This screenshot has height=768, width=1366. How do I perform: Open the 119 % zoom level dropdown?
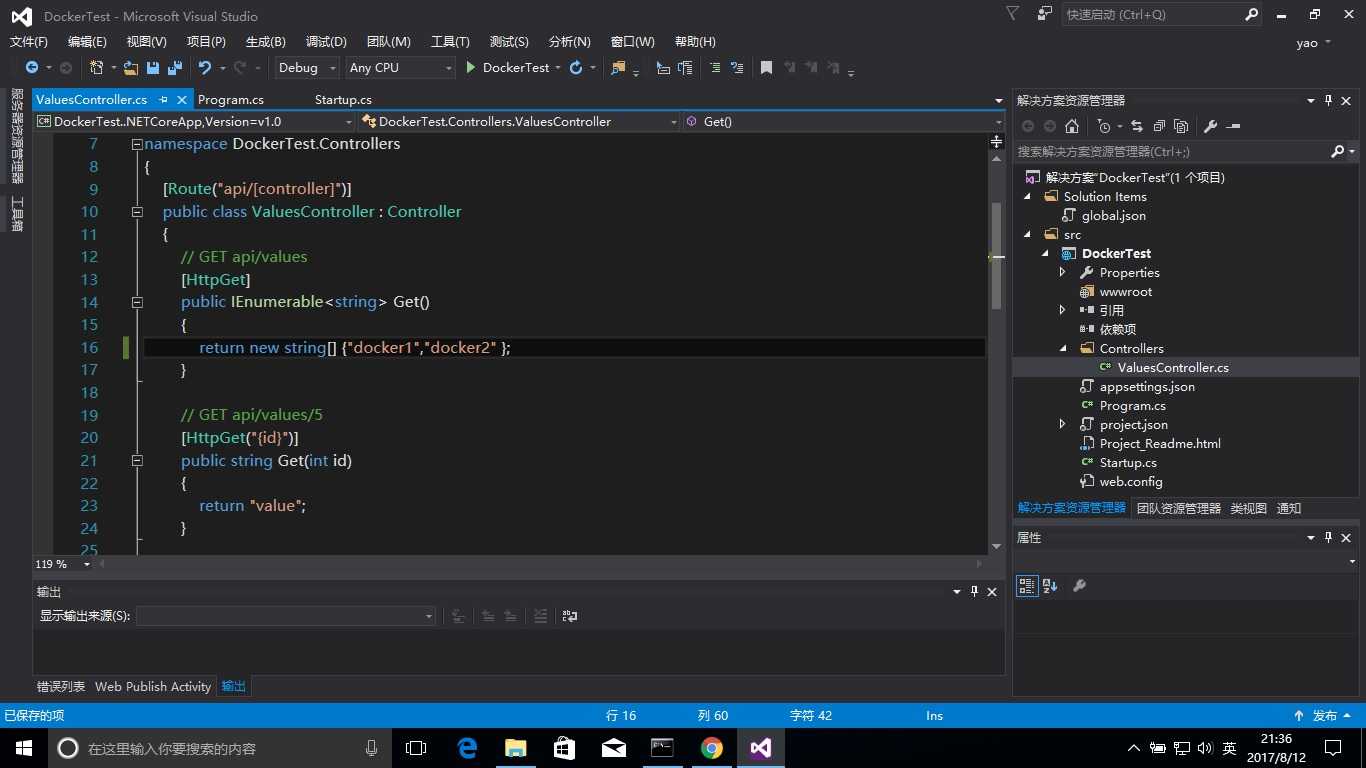point(87,564)
